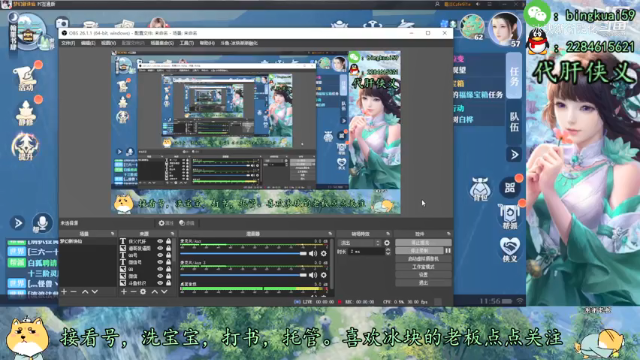This screenshot has width=640, height=360.
Task: Click the game microphone voice icon
Action: pos(42,223)
